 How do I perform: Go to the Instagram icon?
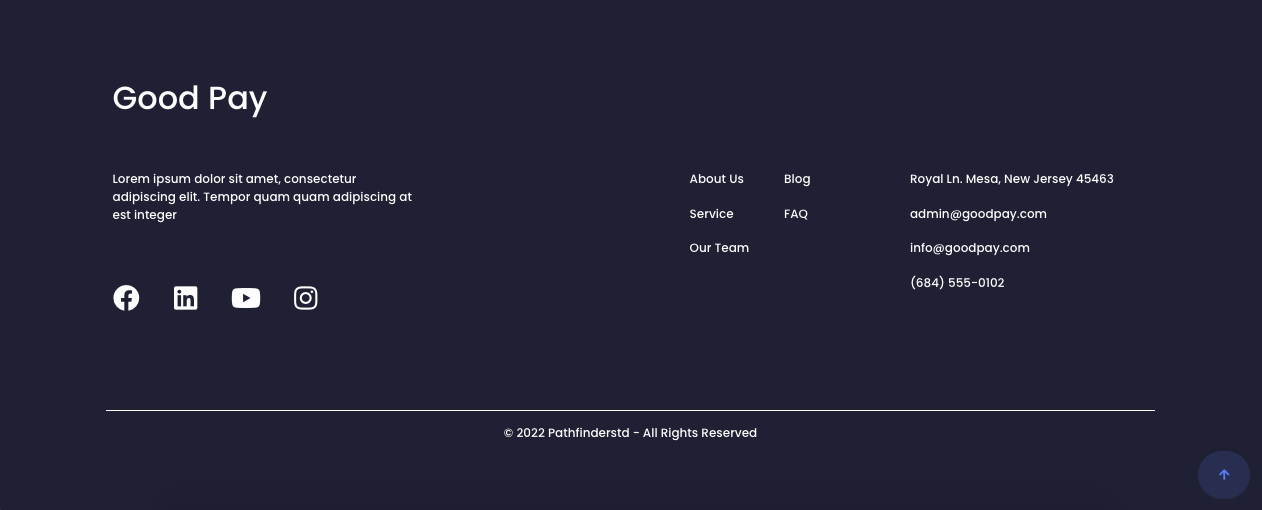tap(306, 298)
